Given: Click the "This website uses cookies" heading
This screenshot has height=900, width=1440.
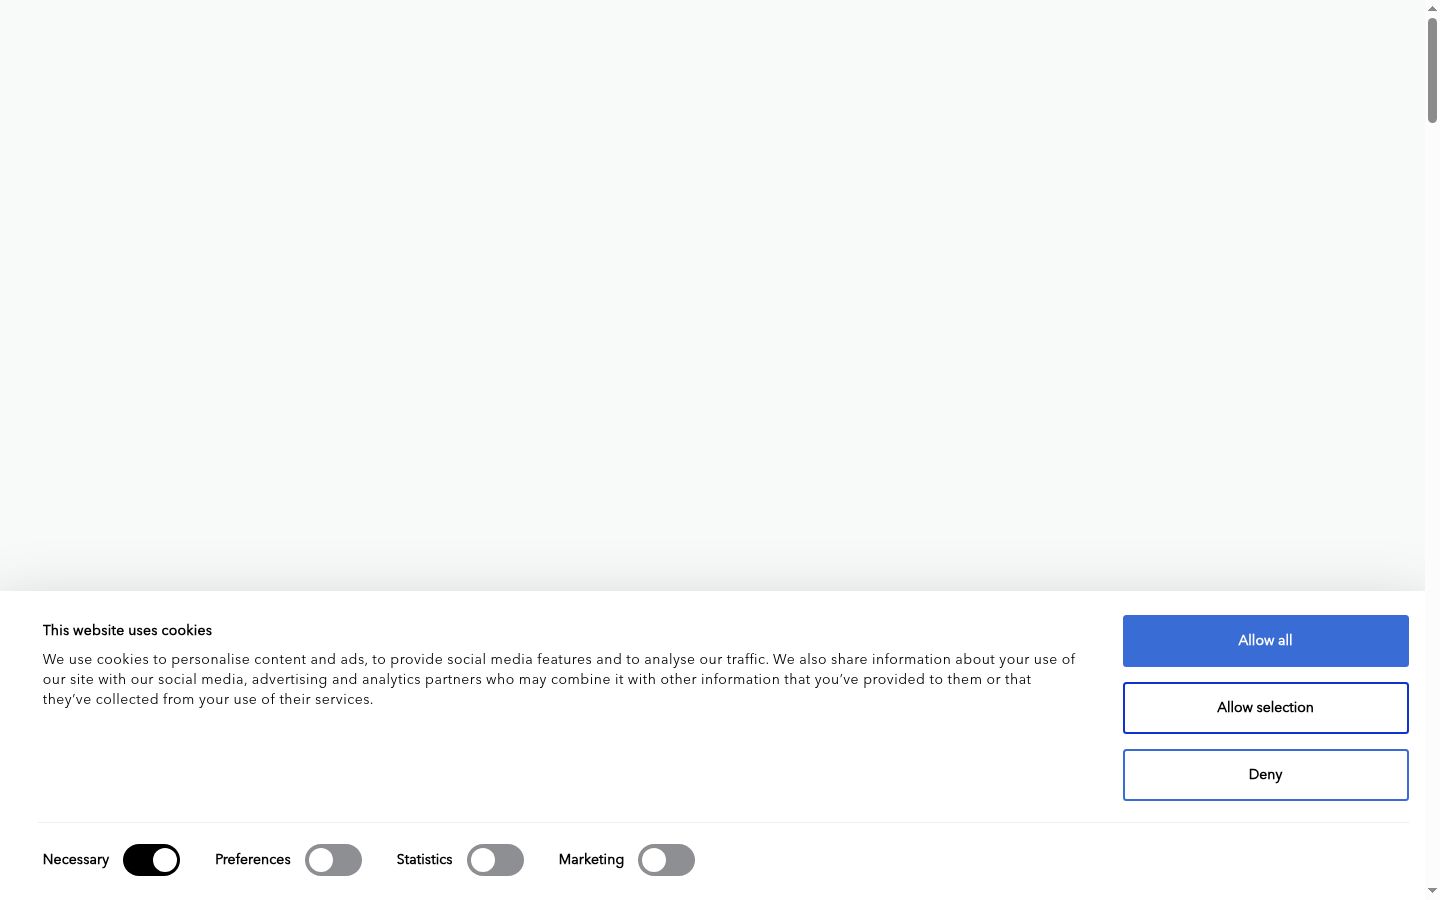Looking at the screenshot, I should tap(127, 631).
